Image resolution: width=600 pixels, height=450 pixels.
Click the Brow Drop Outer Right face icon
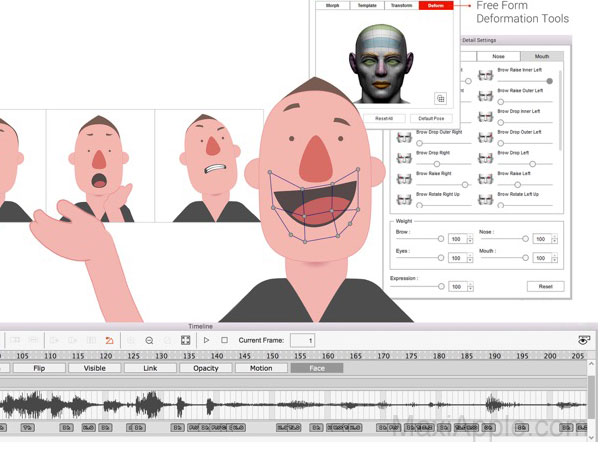(x=404, y=137)
